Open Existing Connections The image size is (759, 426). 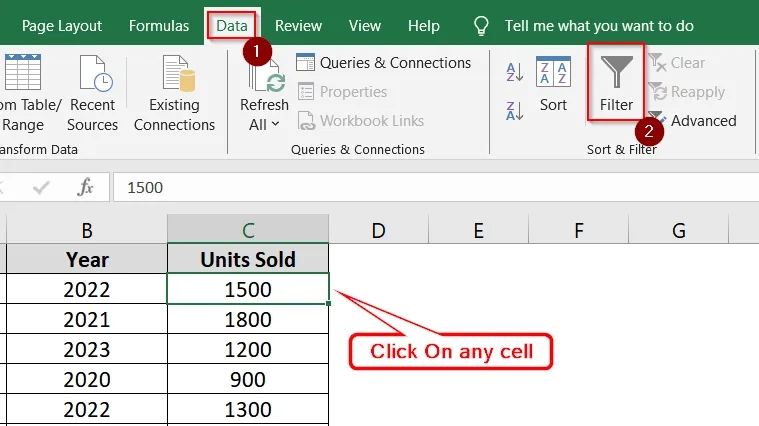(x=174, y=93)
